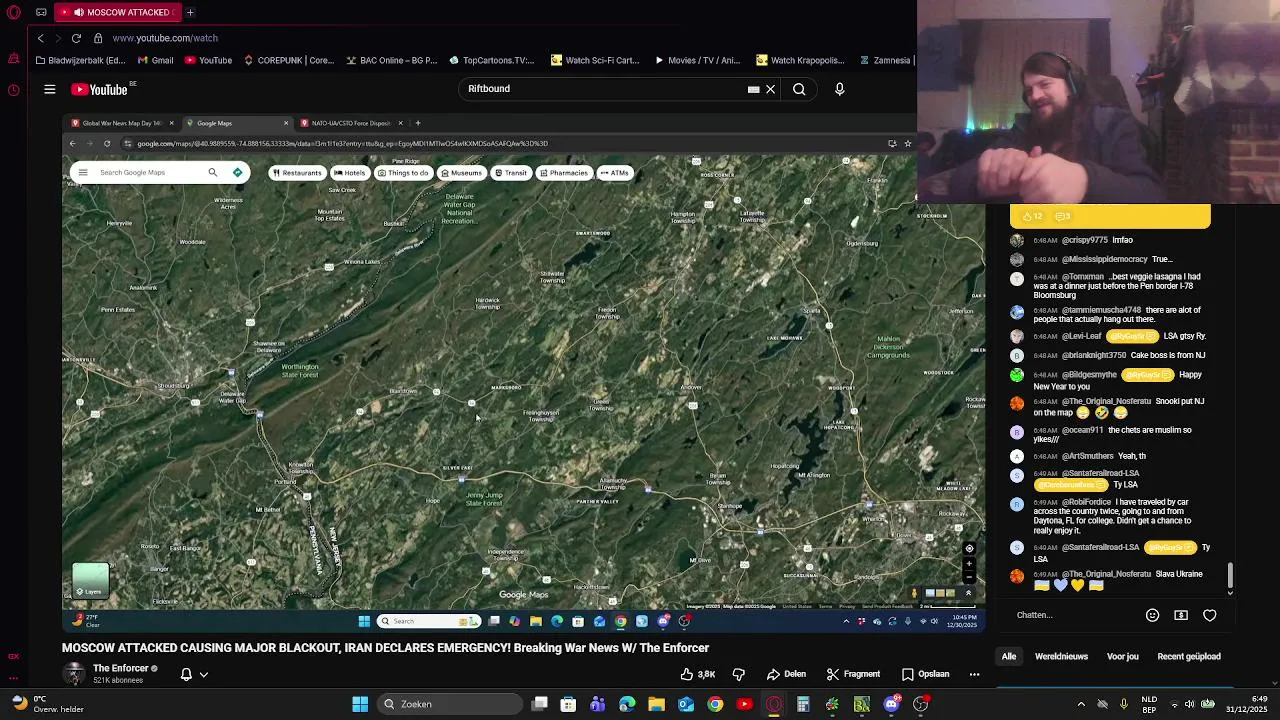Click The Enforcer channel avatar
The width and height of the screenshot is (1280, 720).
pos(74,673)
